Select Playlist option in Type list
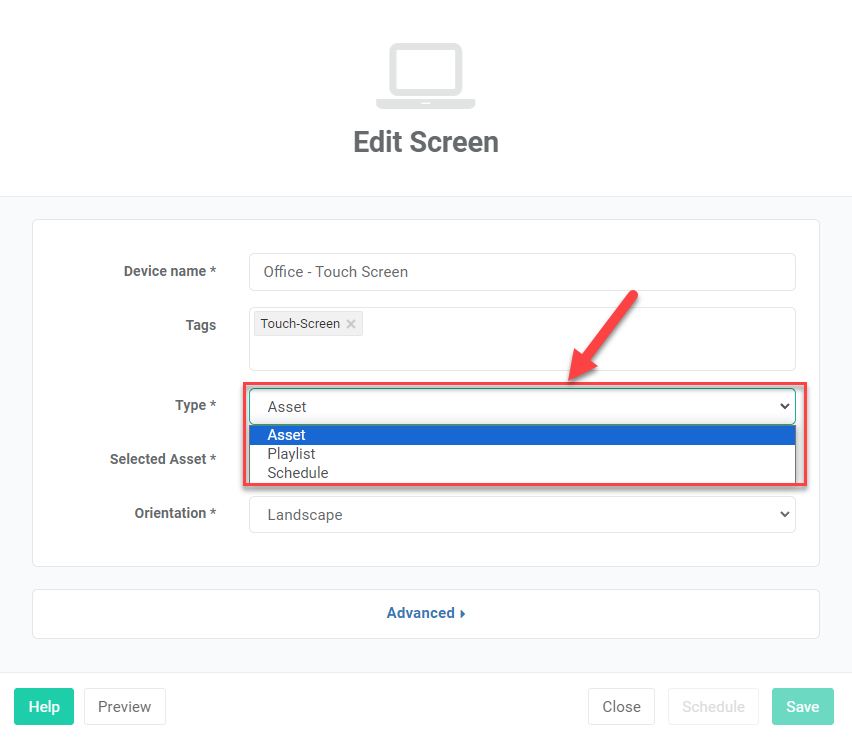This screenshot has width=852, height=738. point(522,454)
